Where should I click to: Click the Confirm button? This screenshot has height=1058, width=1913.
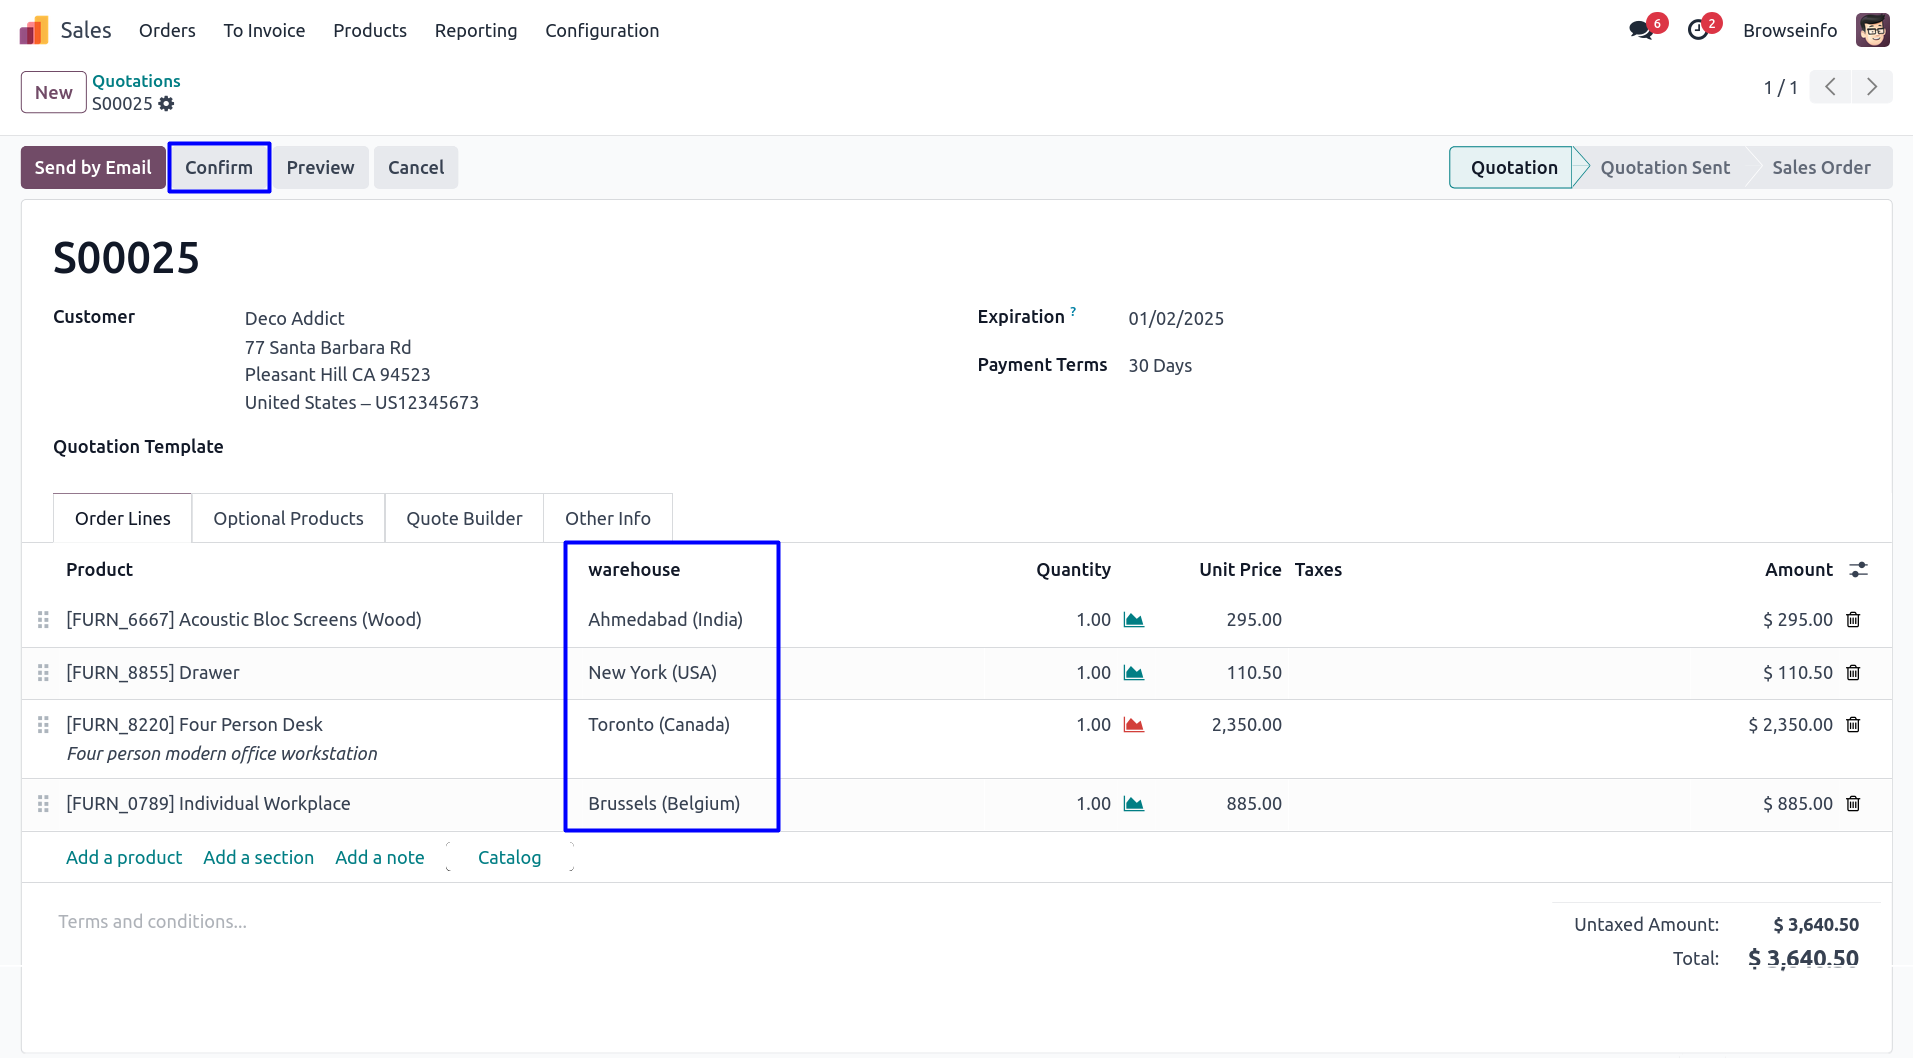pos(219,168)
